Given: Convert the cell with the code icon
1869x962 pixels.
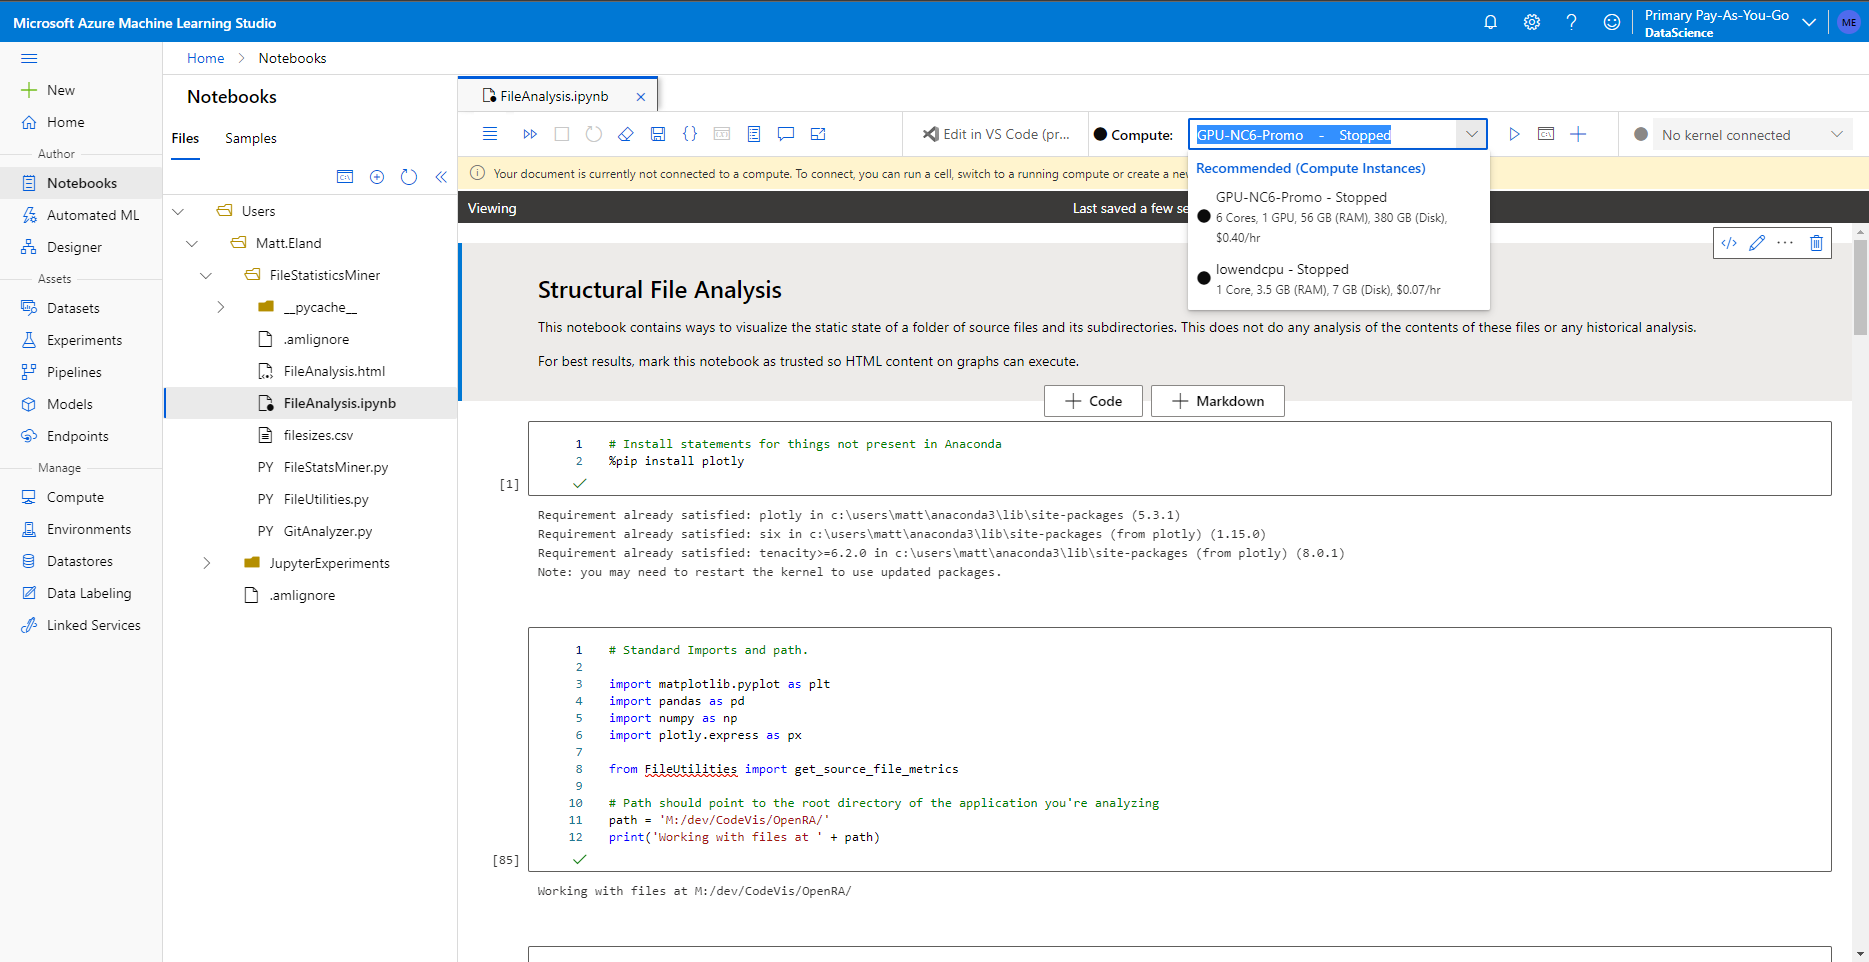Looking at the screenshot, I should [x=1729, y=243].
